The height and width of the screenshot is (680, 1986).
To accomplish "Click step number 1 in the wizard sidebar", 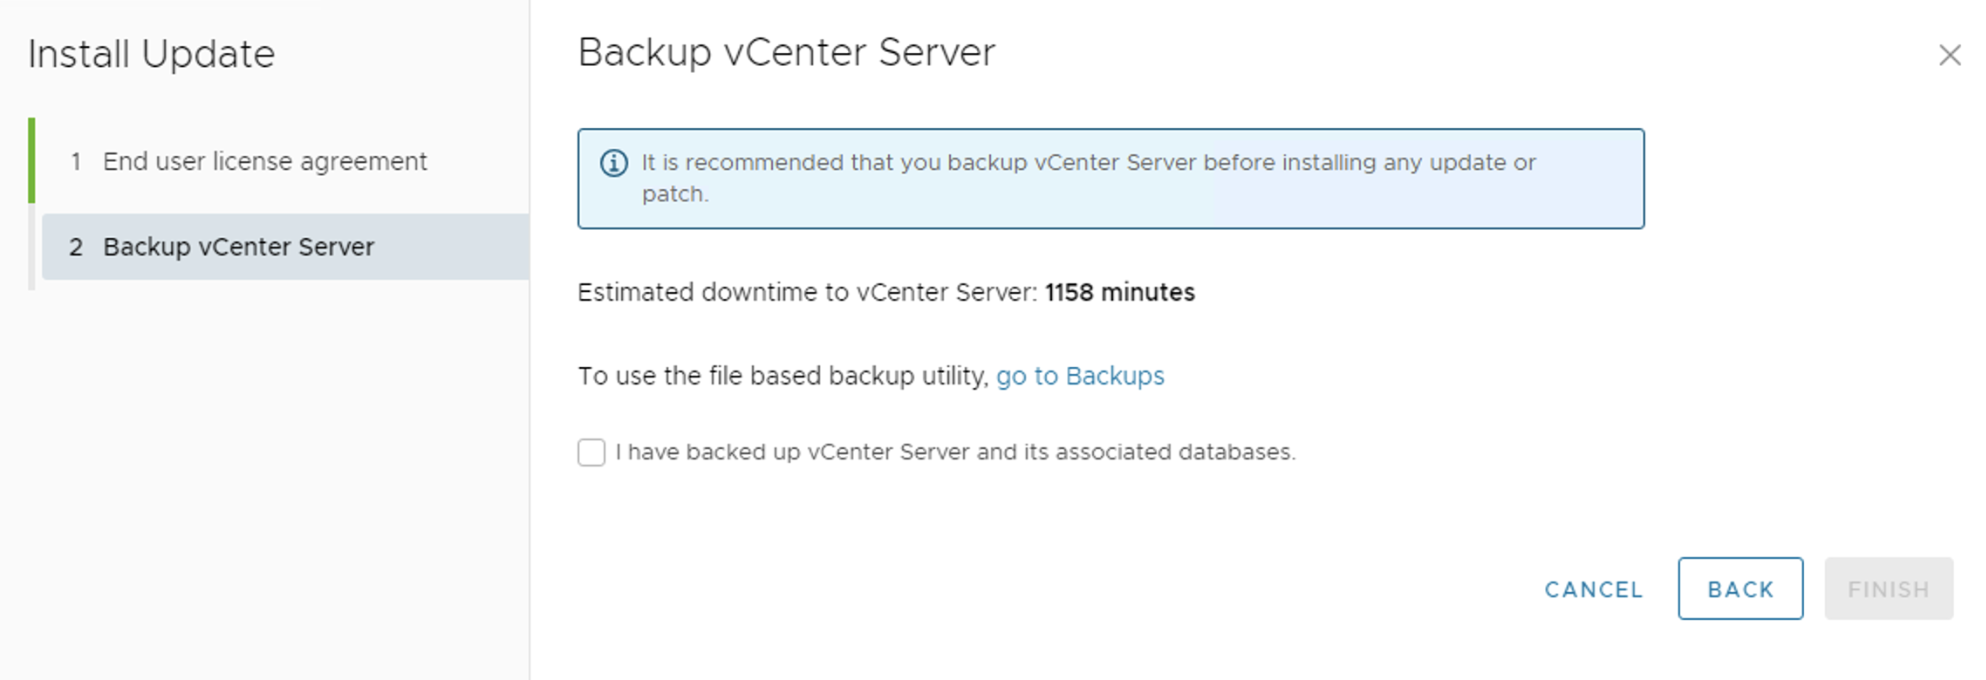I will coord(76,162).
